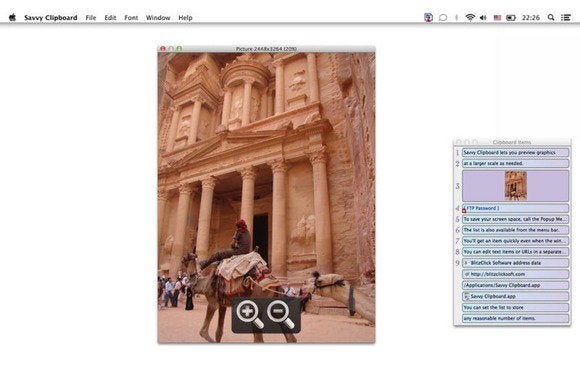The height and width of the screenshot is (388, 580).
Task: Select item 'You can set the list to store'
Action: tap(515, 307)
